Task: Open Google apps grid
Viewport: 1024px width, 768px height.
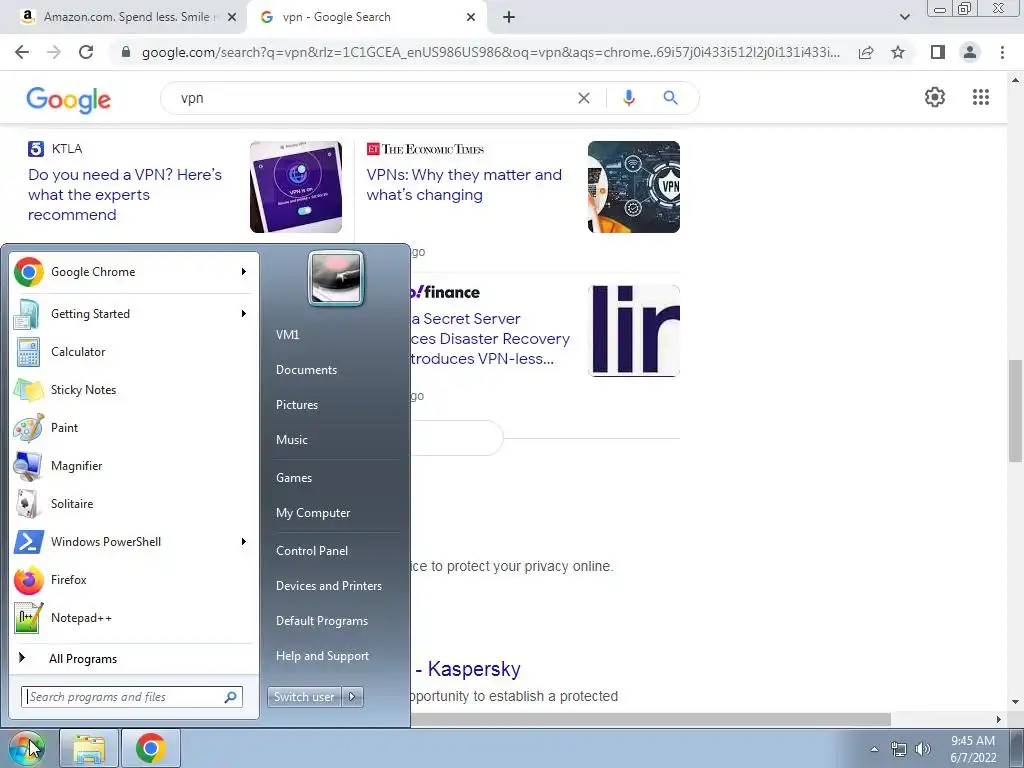Action: click(x=981, y=97)
